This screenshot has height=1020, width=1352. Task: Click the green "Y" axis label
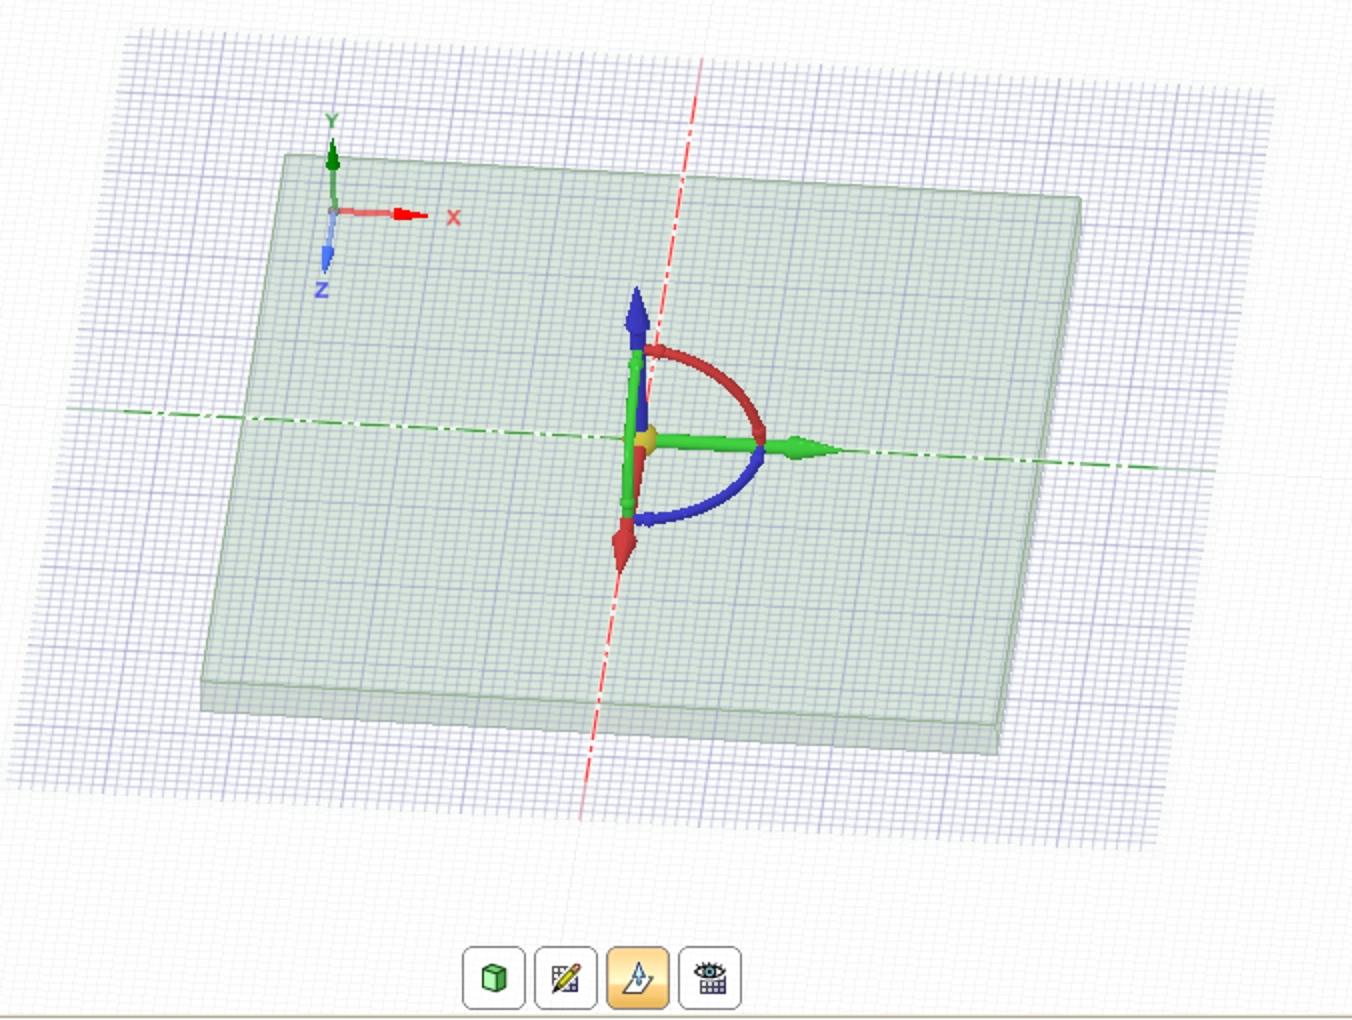click(x=332, y=121)
